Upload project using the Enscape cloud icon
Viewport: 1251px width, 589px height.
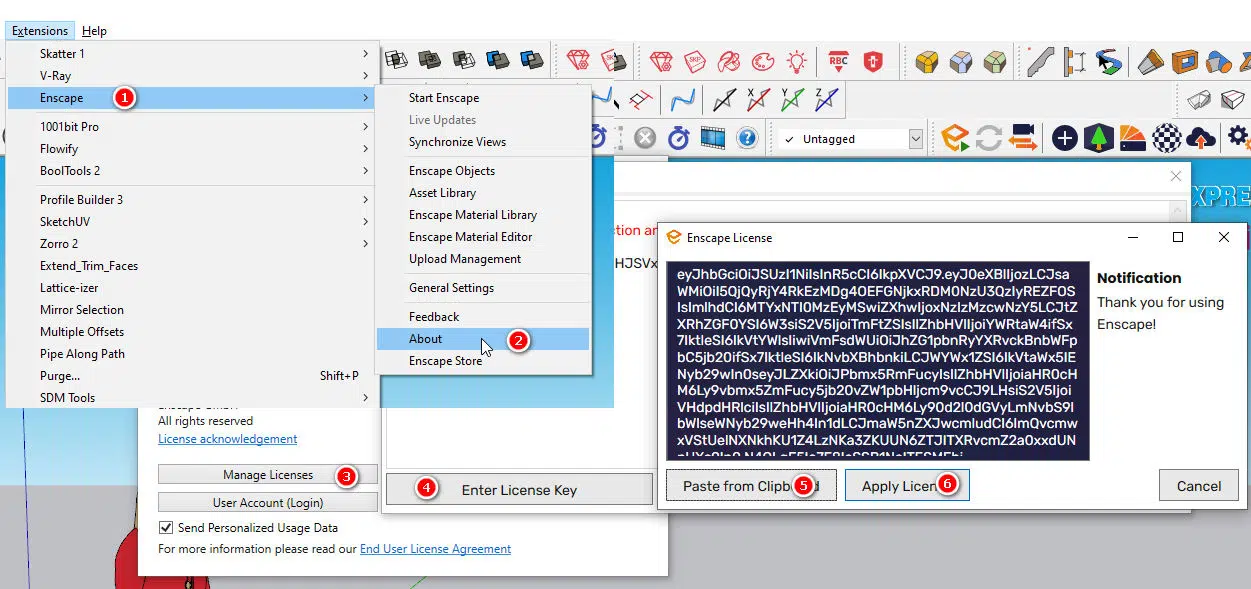[1200, 137]
